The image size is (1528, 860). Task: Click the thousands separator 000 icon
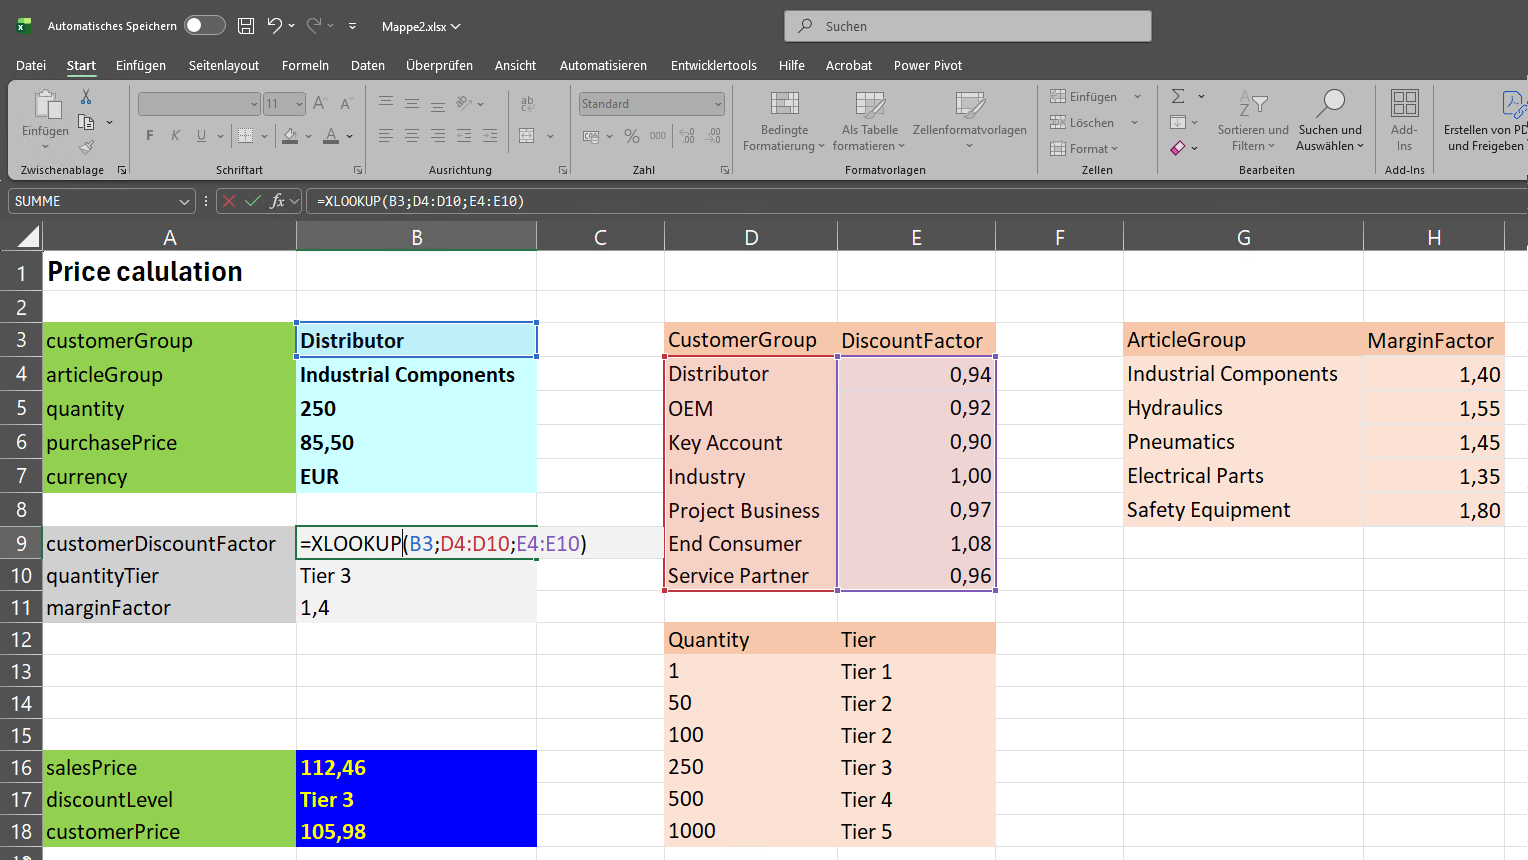pyautogui.click(x=658, y=136)
